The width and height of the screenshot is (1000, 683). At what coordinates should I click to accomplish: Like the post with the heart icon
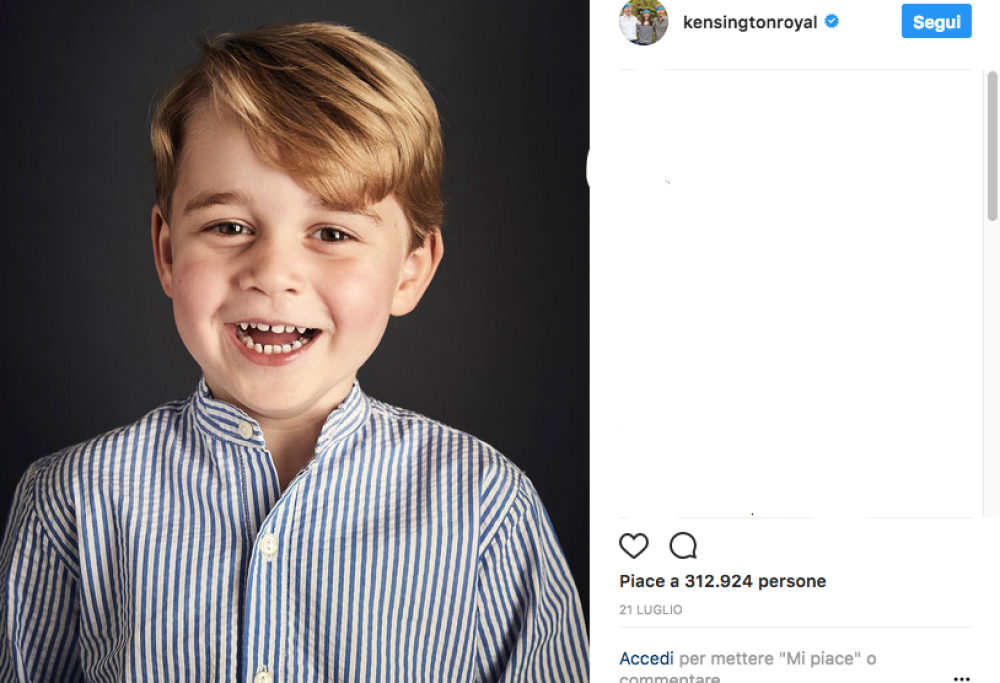pos(634,546)
